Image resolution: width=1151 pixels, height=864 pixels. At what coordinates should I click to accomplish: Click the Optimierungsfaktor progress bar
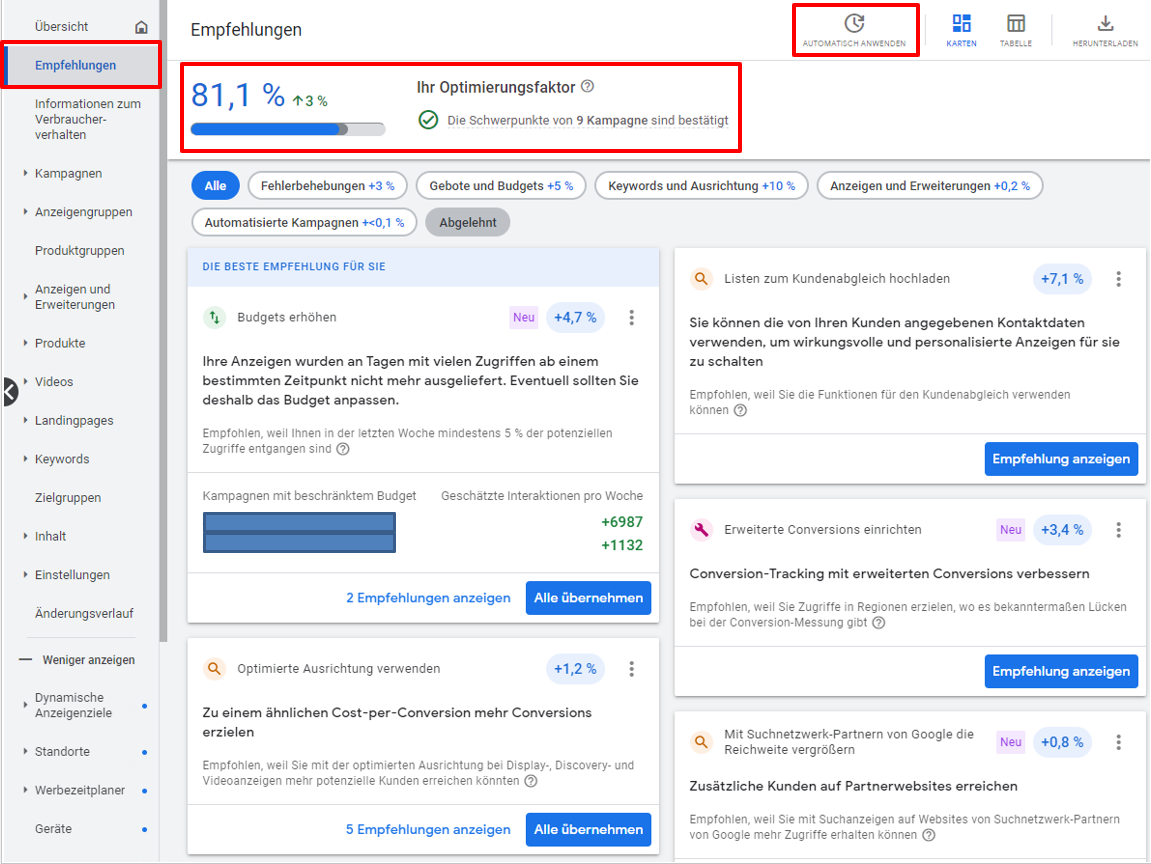[x=290, y=128]
